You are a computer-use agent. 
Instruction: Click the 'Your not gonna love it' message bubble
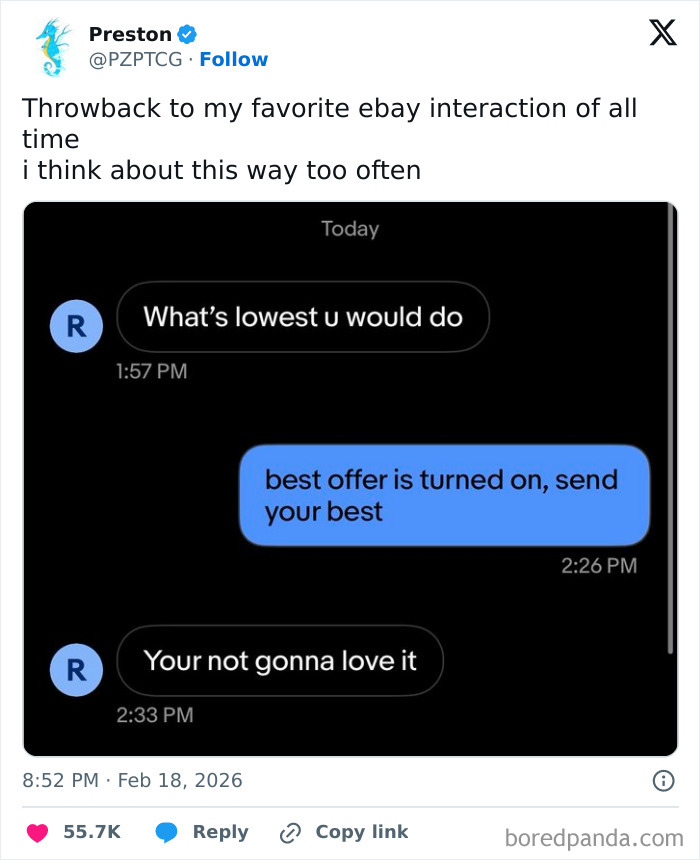click(280, 660)
